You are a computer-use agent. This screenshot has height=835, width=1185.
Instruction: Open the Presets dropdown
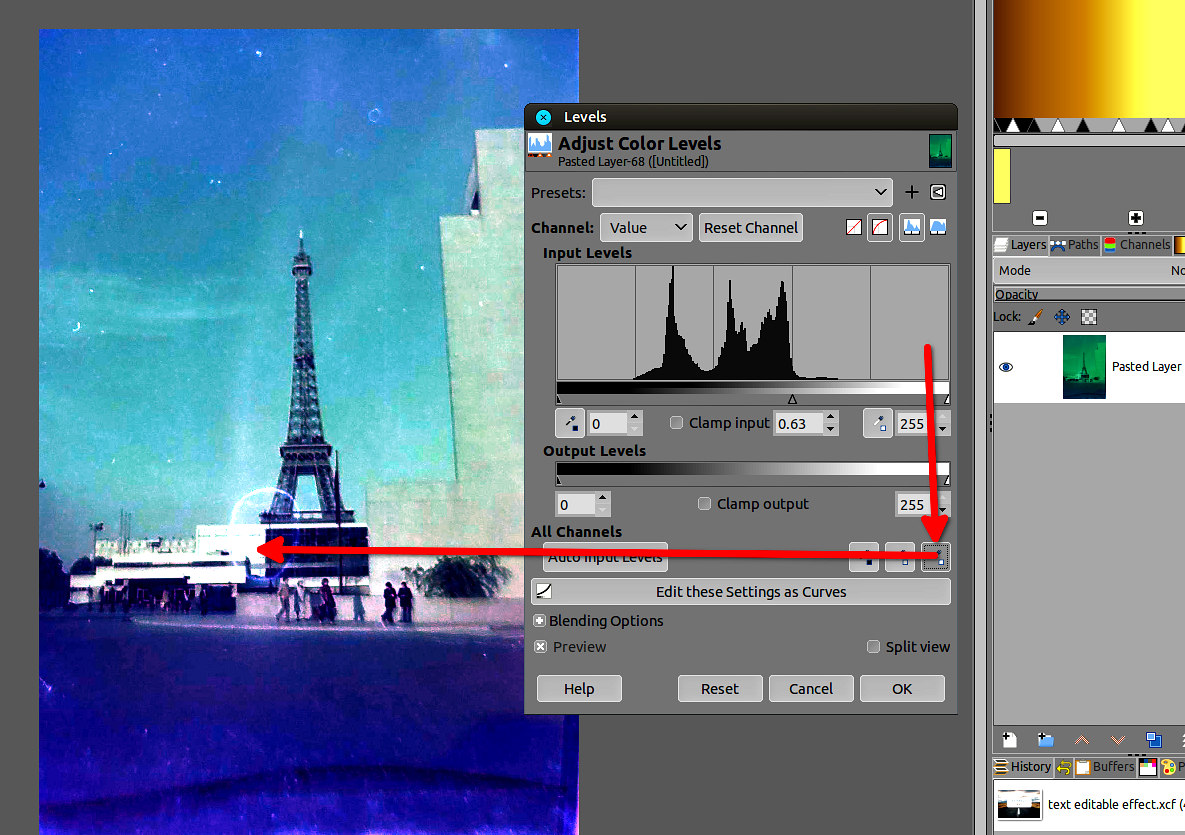742,192
